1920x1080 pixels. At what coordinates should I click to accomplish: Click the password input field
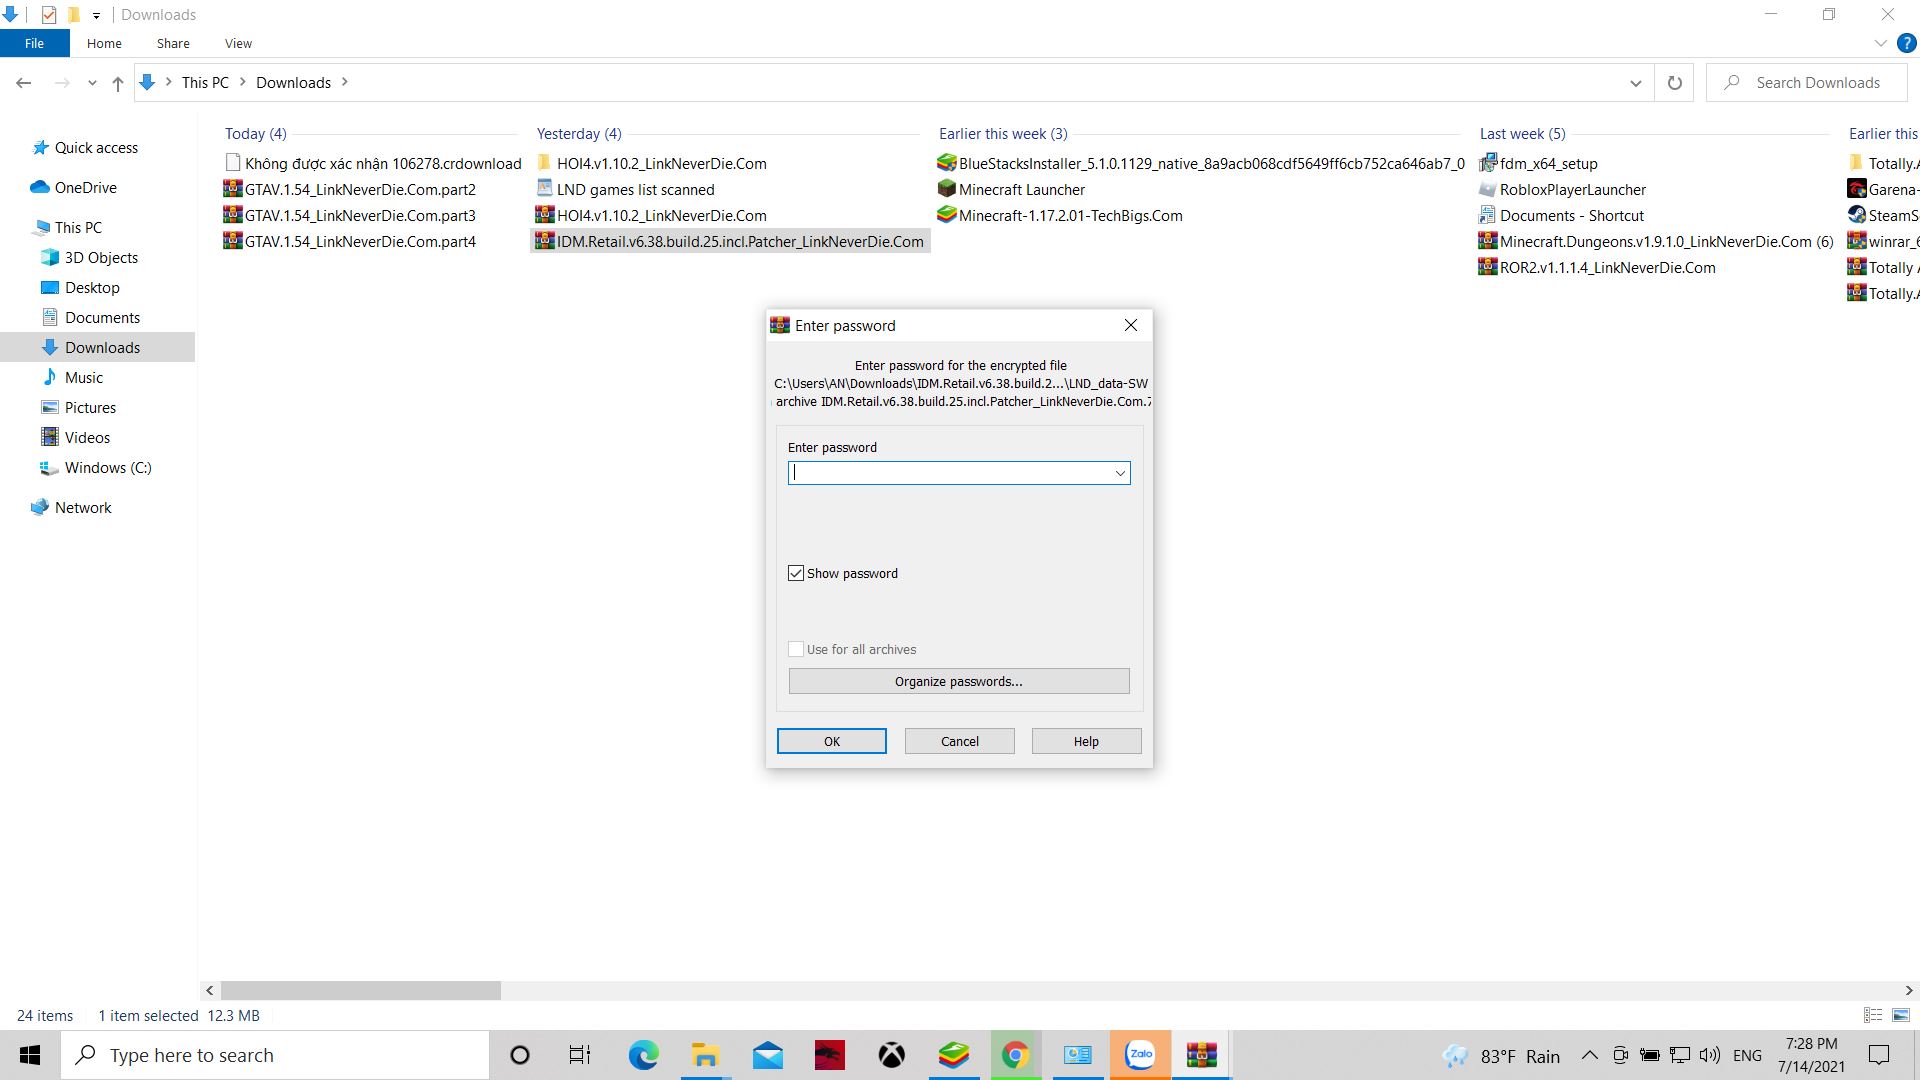click(959, 472)
